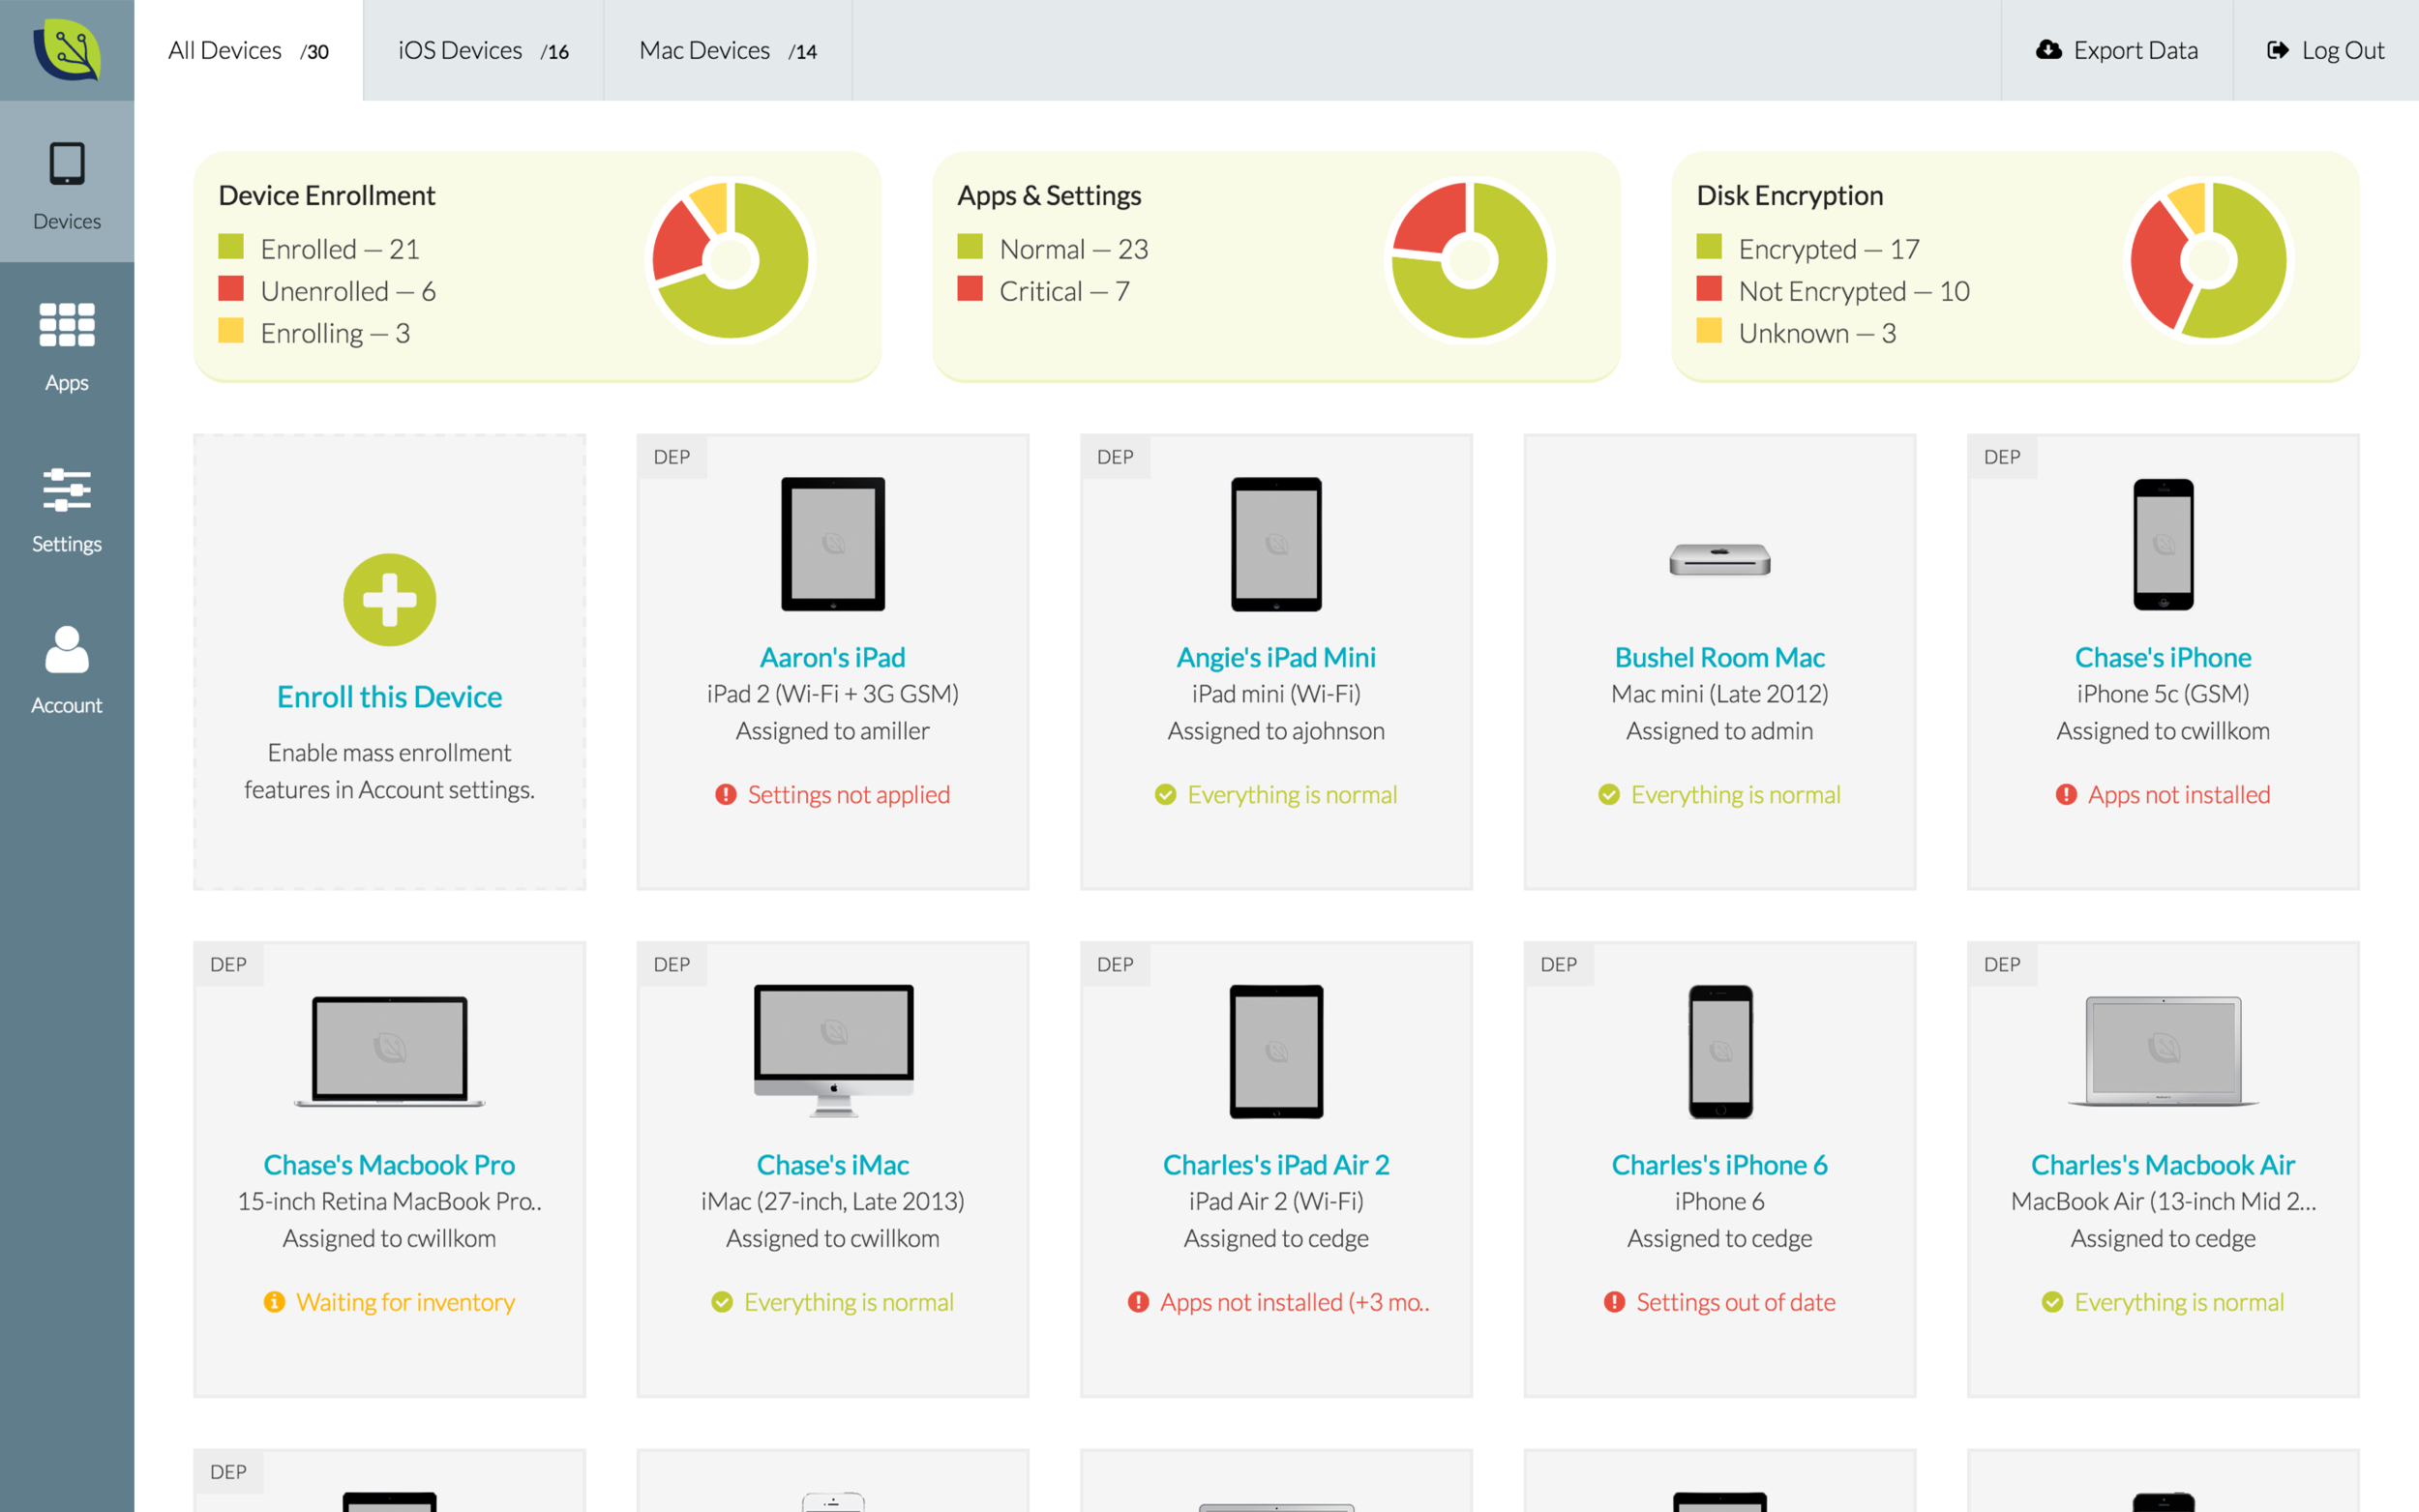Open Bushel Room Mac device link
Image resolution: width=2419 pixels, height=1512 pixels.
coord(1720,657)
